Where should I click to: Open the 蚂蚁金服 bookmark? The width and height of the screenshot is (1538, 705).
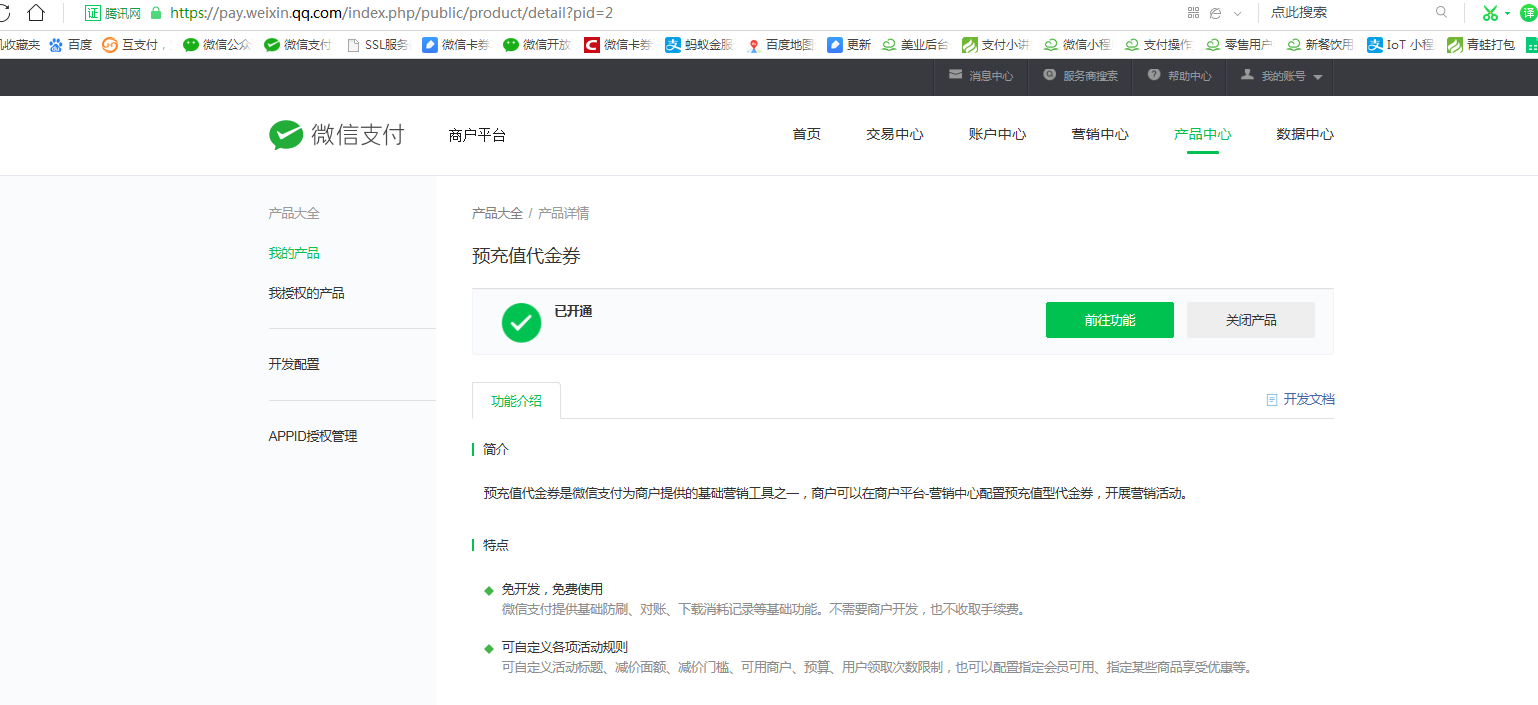click(699, 45)
